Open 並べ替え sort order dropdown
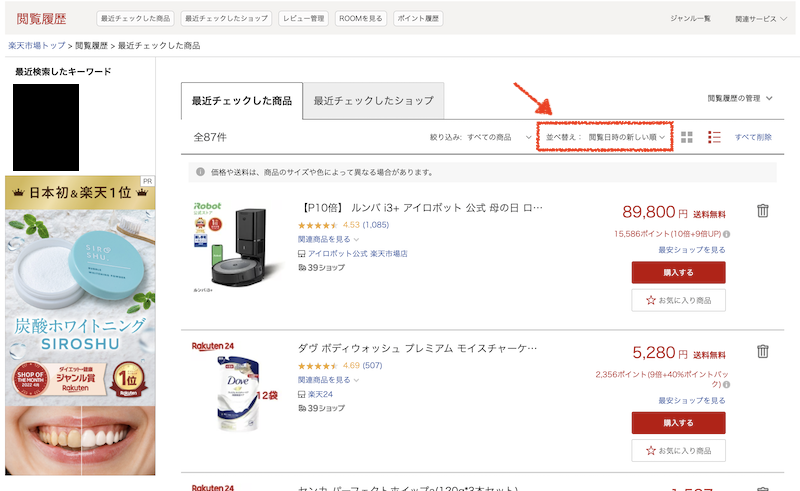The width and height of the screenshot is (800, 491). point(605,137)
